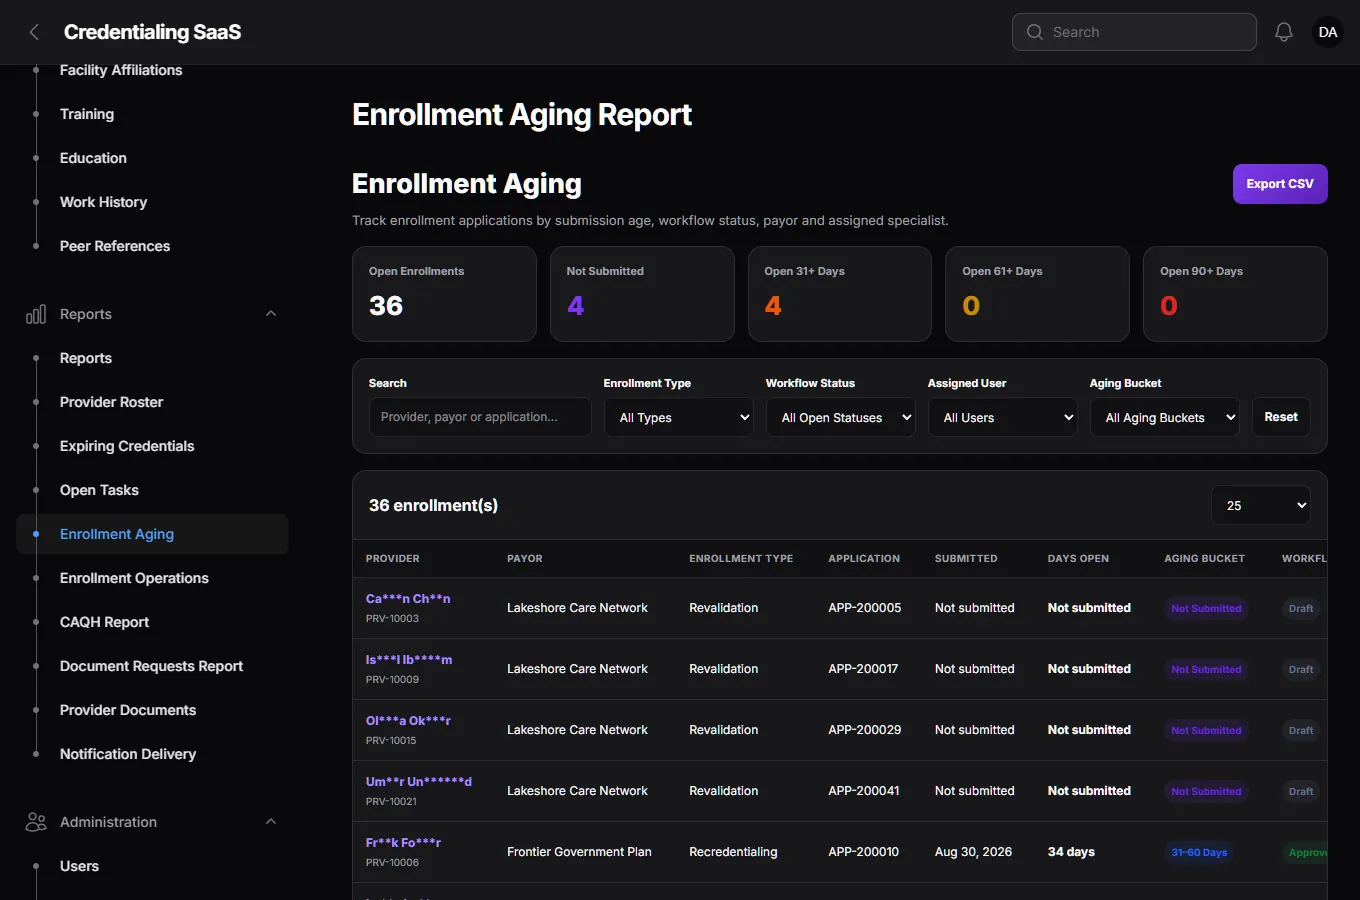Open provider link Um**r Un******d
The height and width of the screenshot is (900, 1360).
pos(419,782)
